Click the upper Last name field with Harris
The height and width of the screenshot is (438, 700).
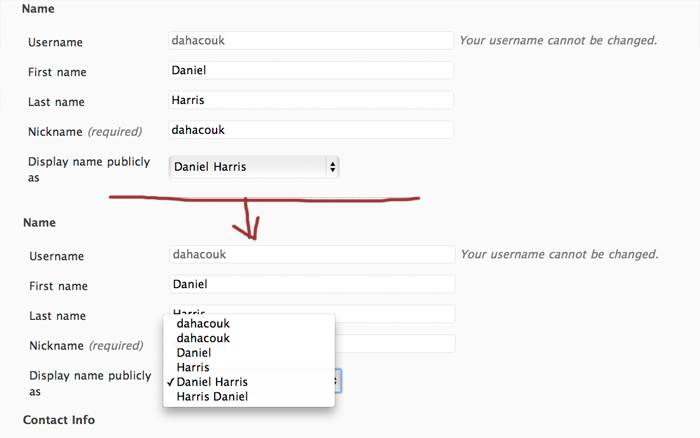pos(311,100)
